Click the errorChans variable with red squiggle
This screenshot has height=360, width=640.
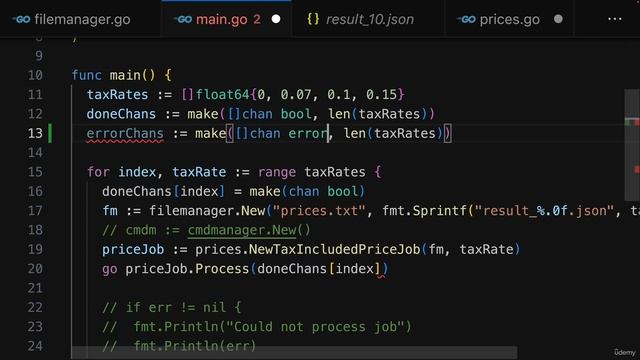125,133
